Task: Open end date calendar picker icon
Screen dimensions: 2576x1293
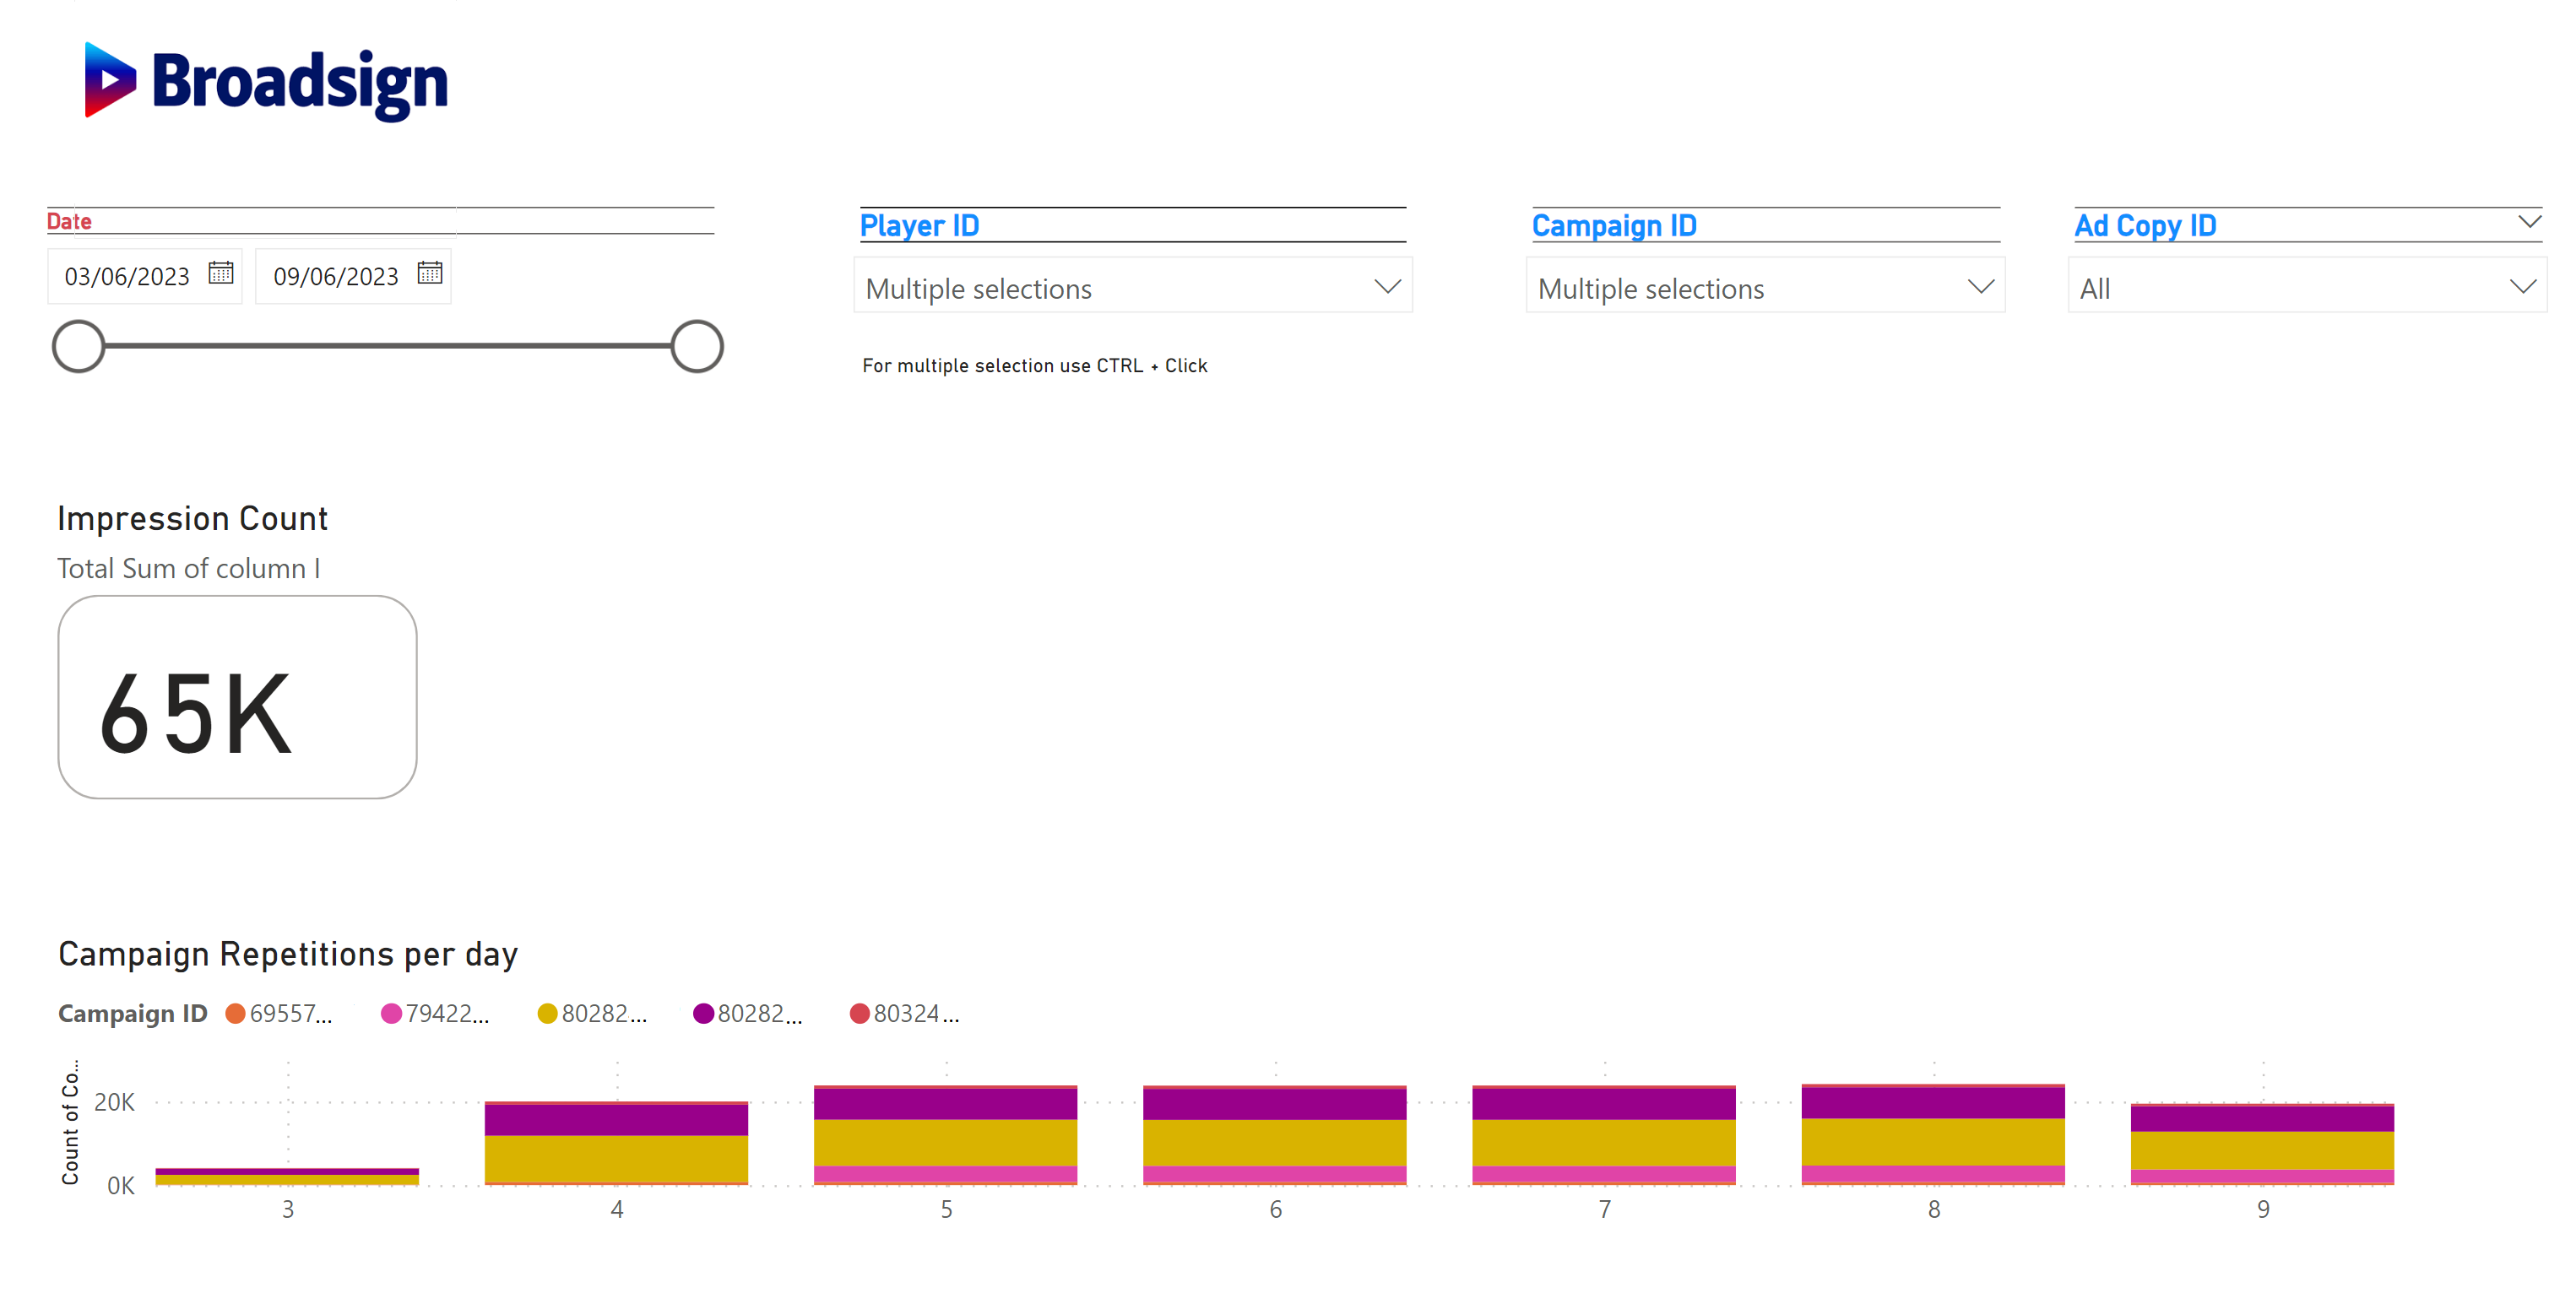Action: click(430, 273)
